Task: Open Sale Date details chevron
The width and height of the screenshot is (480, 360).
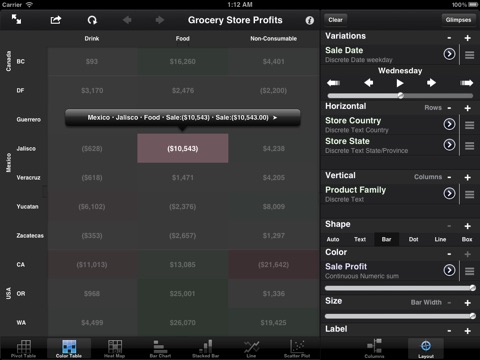Action: (449, 54)
